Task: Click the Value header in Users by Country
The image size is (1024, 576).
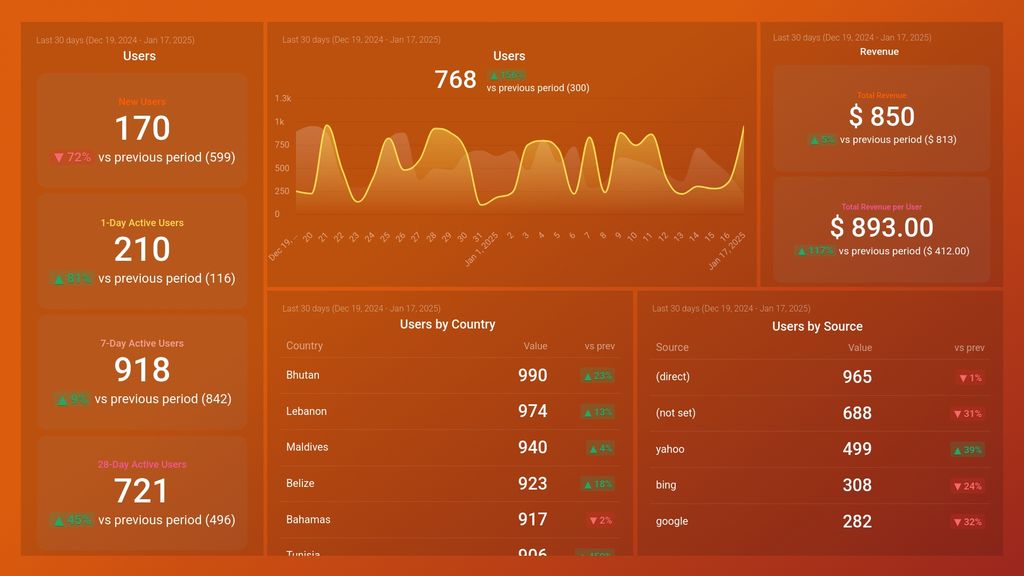Action: [536, 346]
